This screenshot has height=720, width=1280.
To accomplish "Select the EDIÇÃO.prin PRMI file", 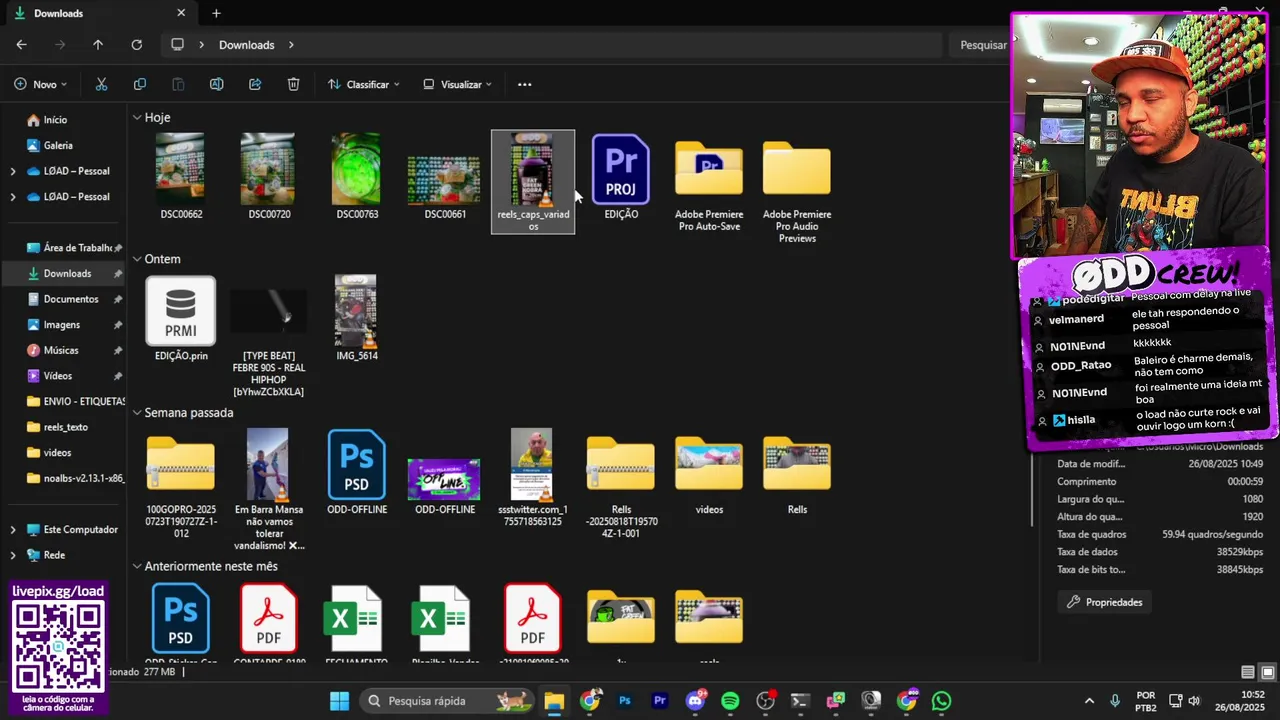I will pos(181,320).
